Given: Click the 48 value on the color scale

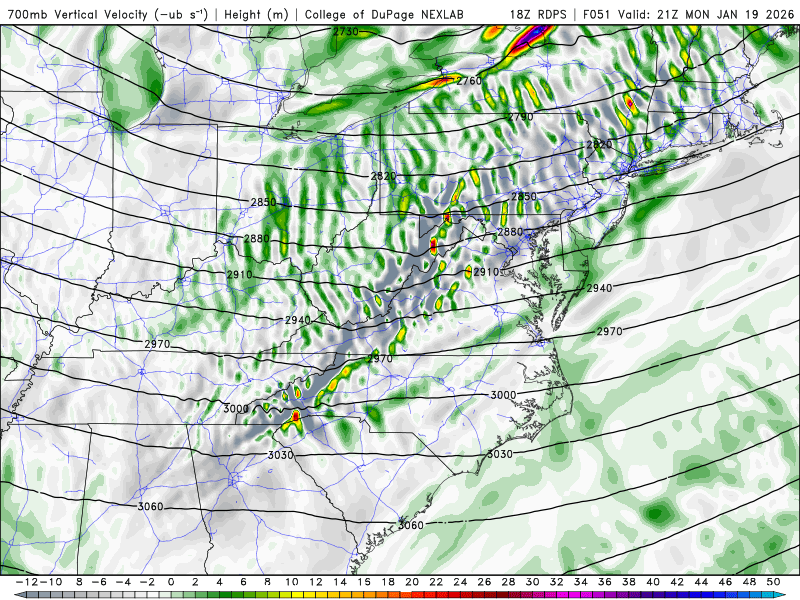Looking at the screenshot, I should pyautogui.click(x=749, y=582).
